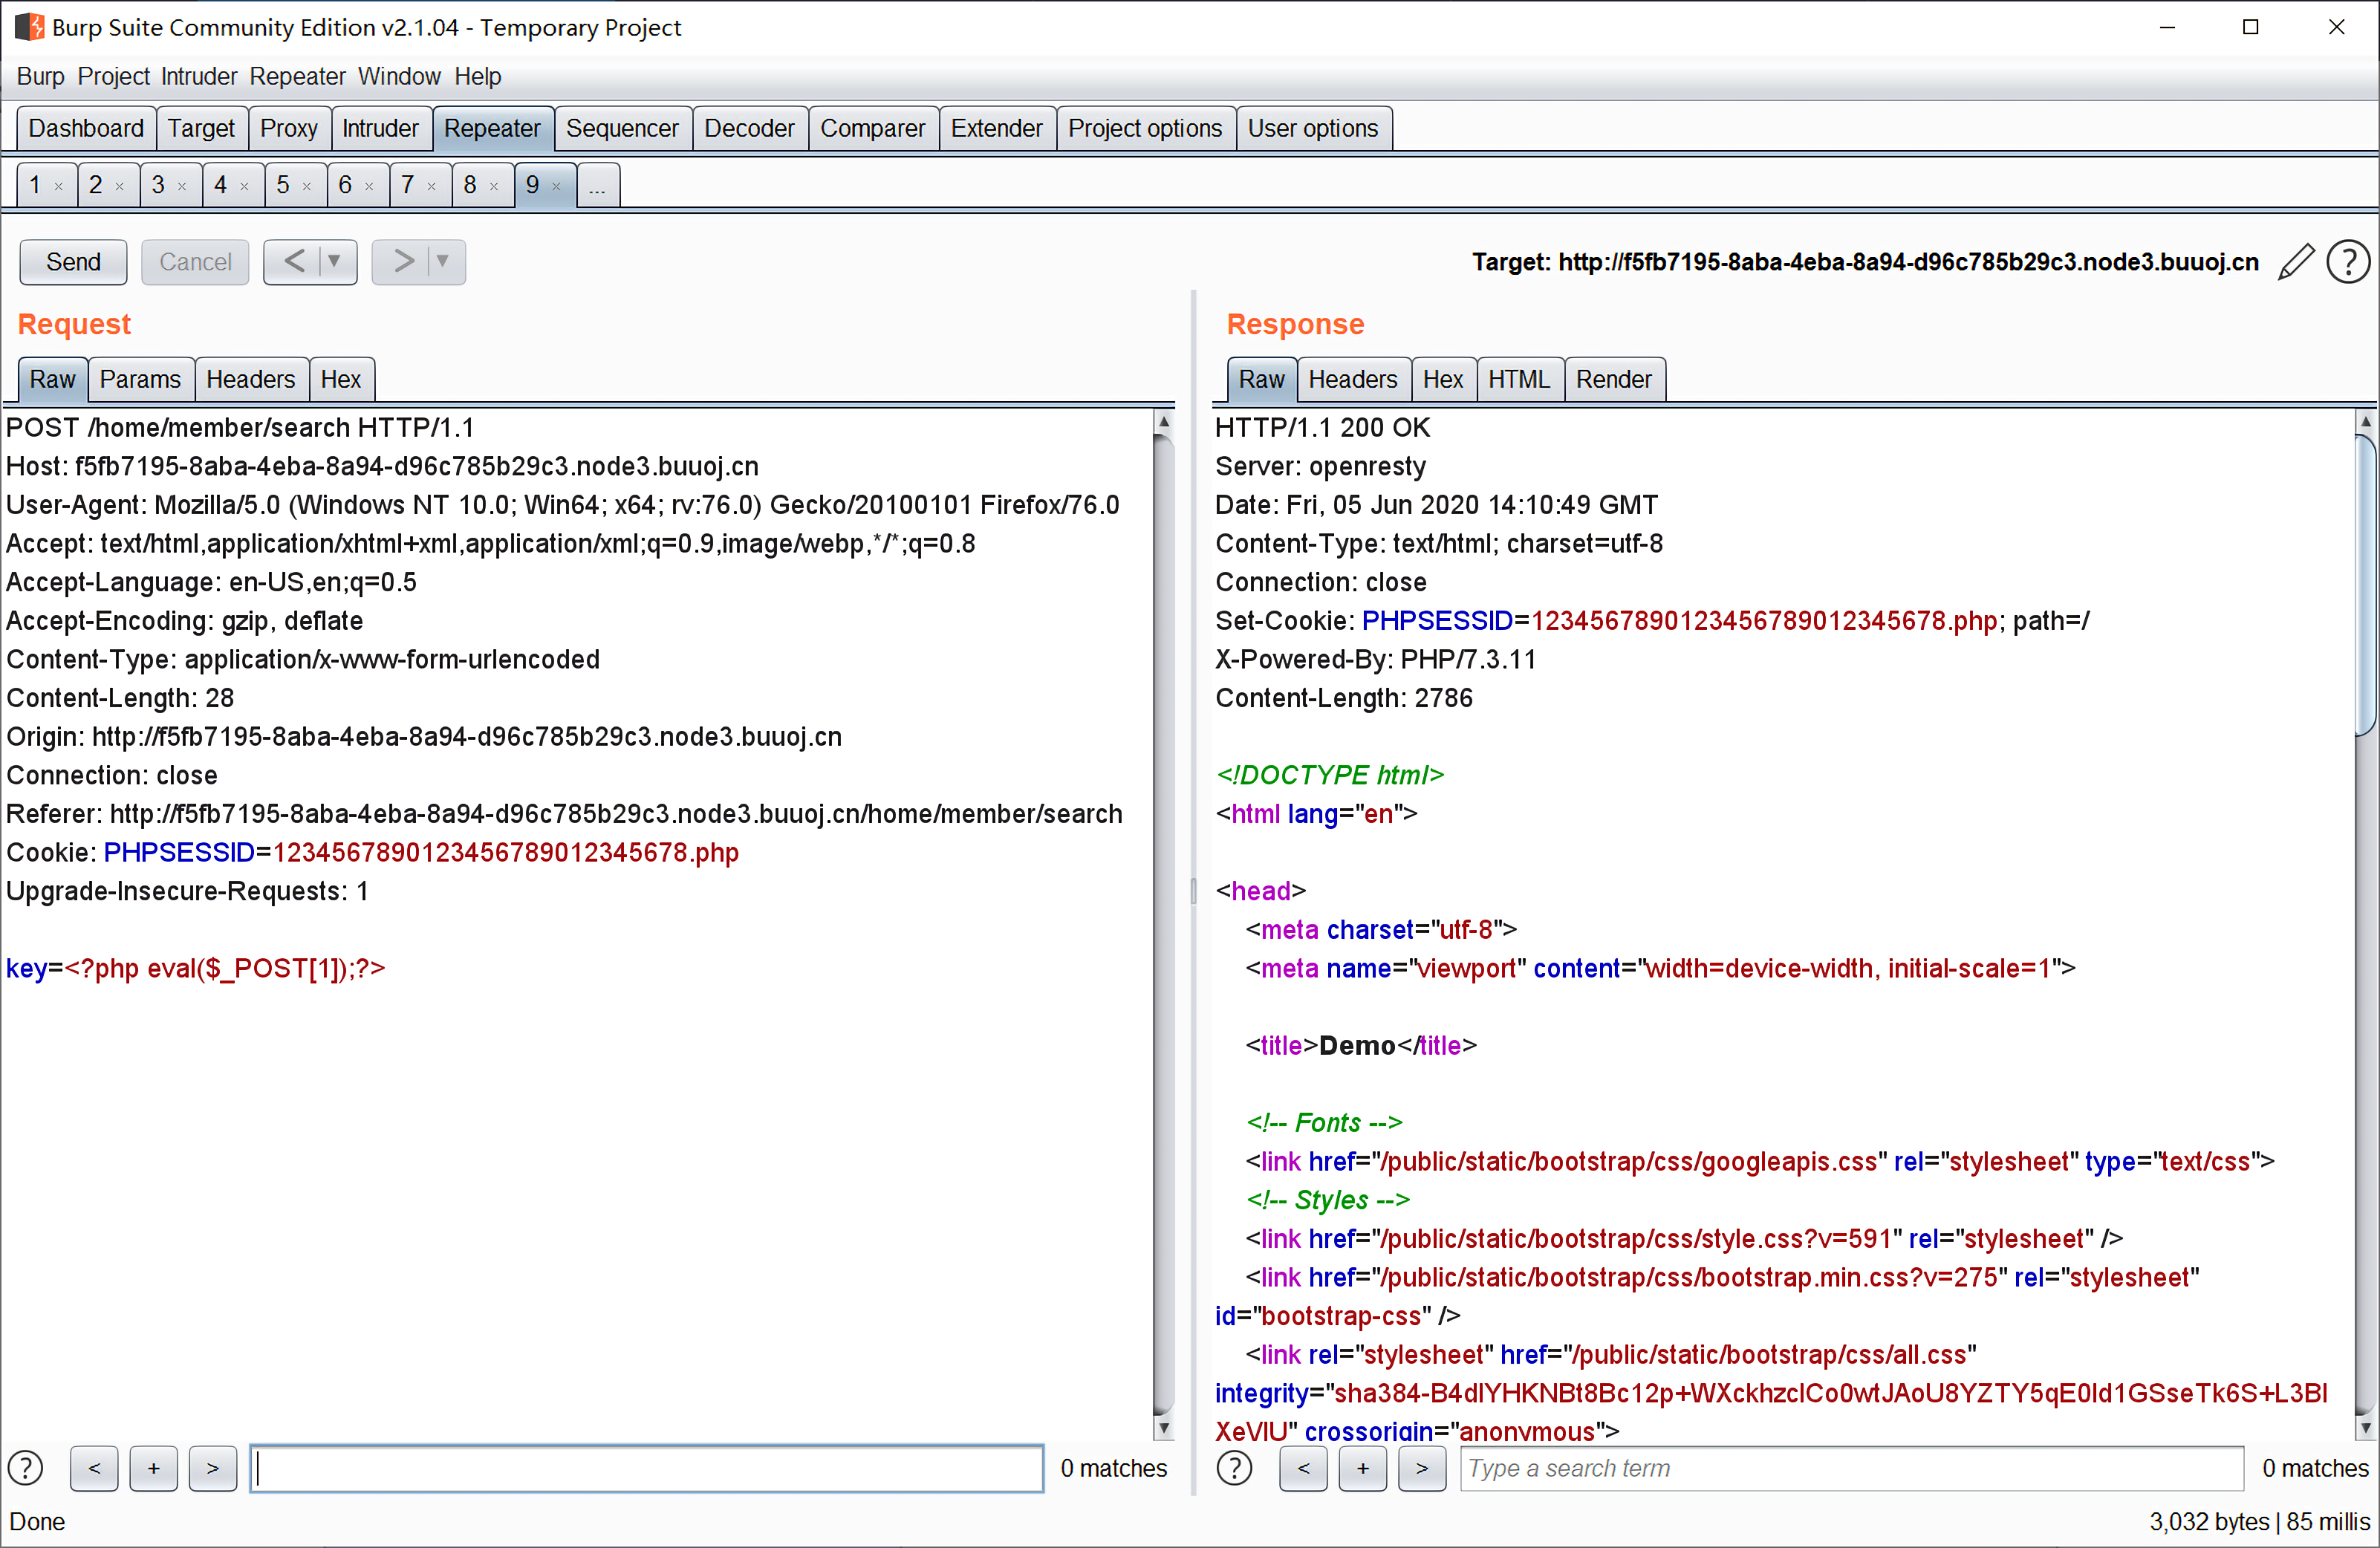Switch to the Extender tab

point(997,129)
